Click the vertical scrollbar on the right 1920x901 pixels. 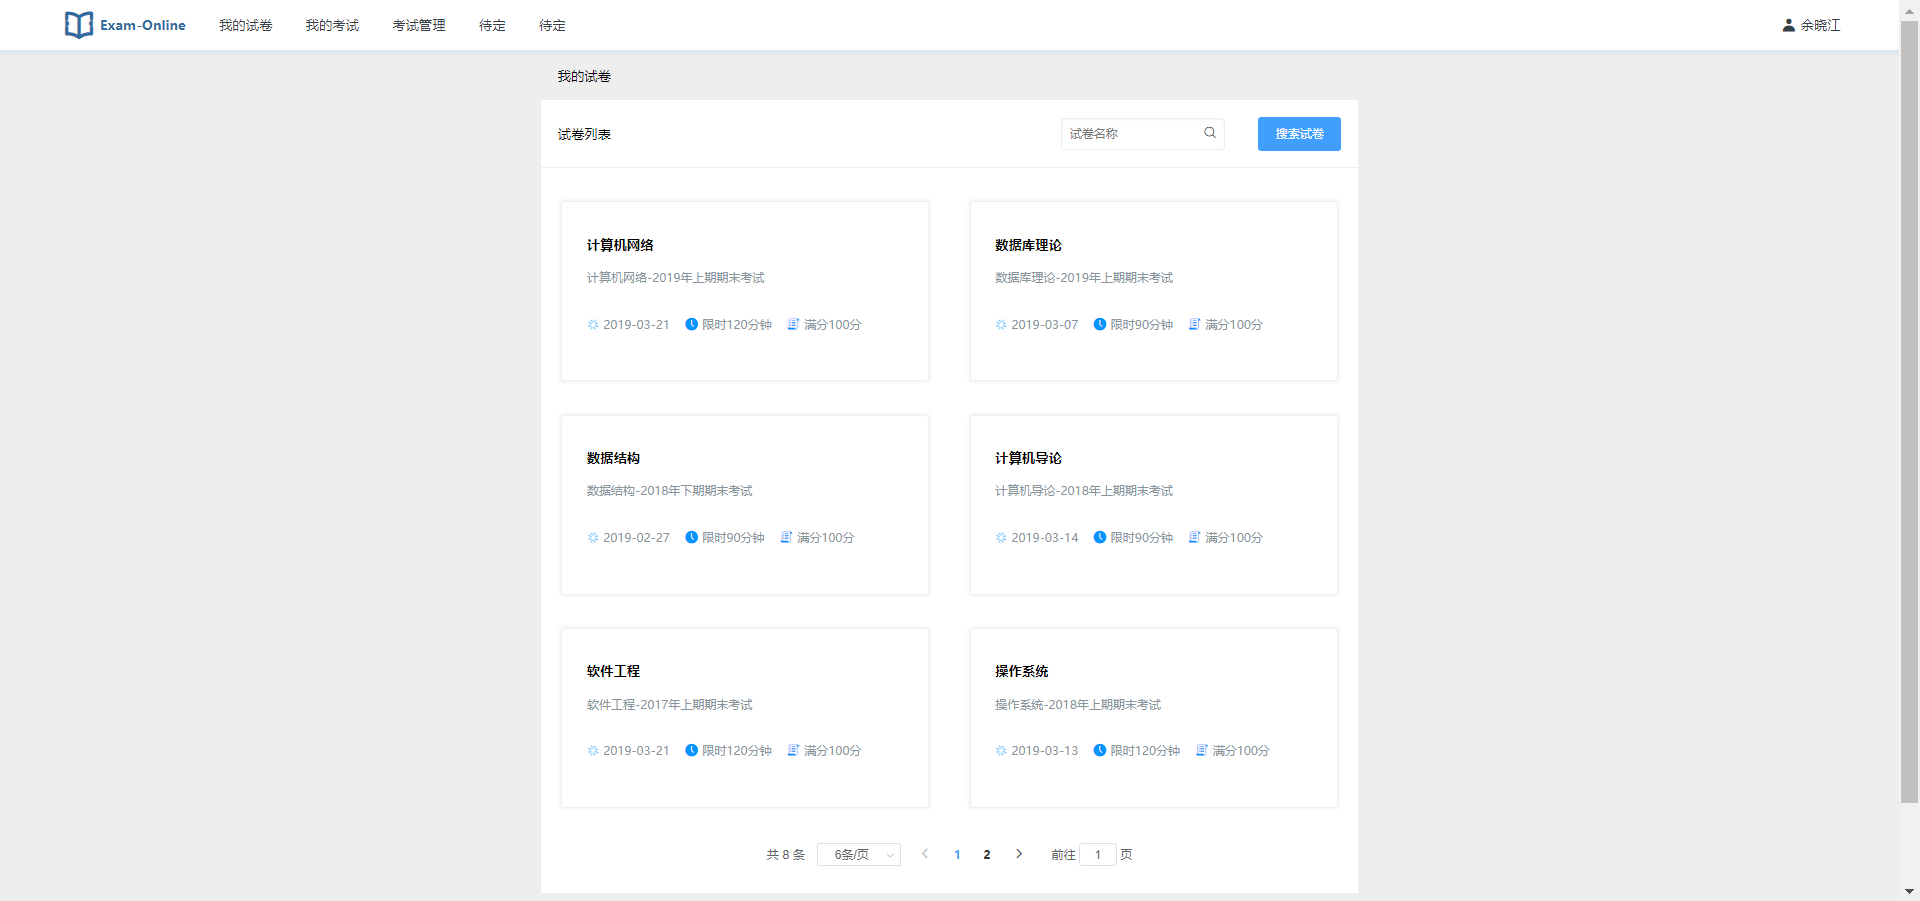1909,400
